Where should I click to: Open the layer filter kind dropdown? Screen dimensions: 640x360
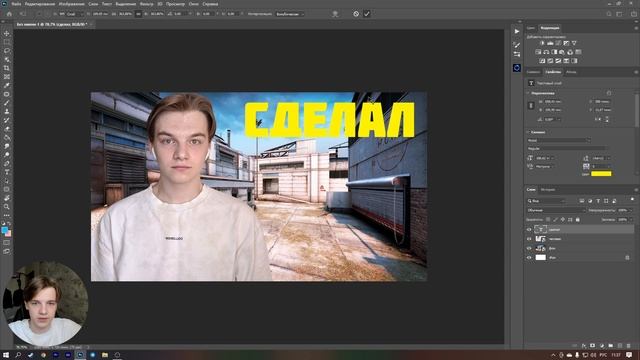[x=546, y=201]
